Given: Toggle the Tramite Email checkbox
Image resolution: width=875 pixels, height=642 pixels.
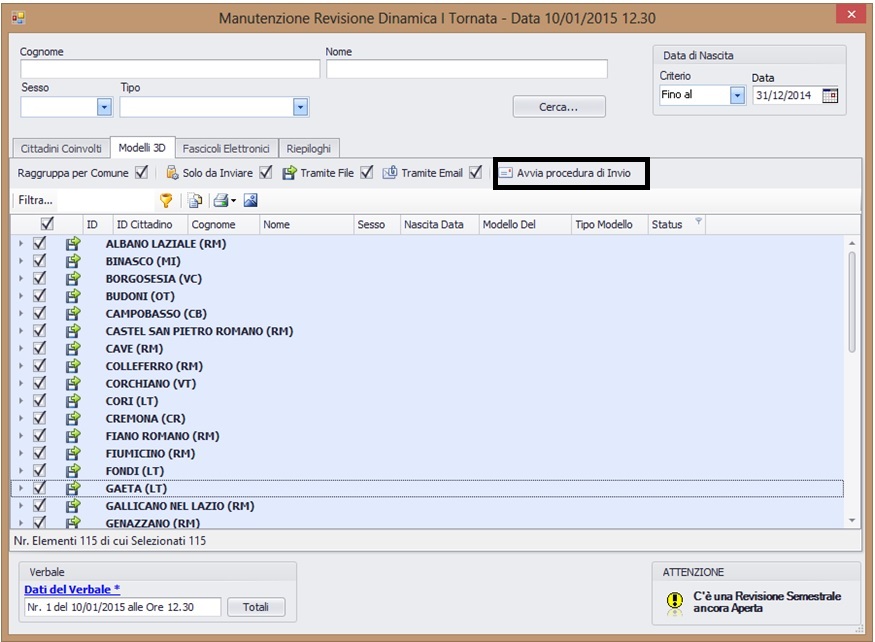Looking at the screenshot, I should 475,173.
